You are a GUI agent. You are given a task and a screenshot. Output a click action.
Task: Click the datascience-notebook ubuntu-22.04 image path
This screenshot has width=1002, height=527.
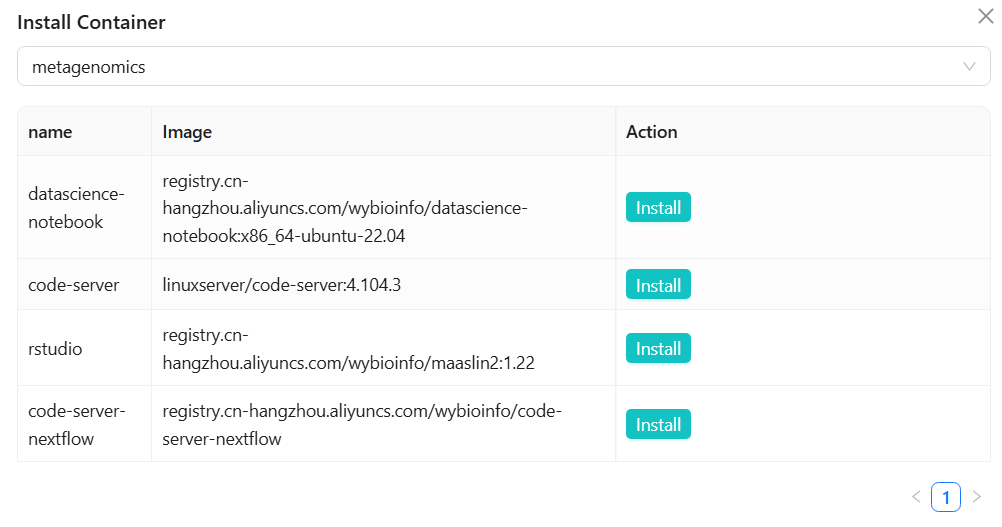click(344, 208)
